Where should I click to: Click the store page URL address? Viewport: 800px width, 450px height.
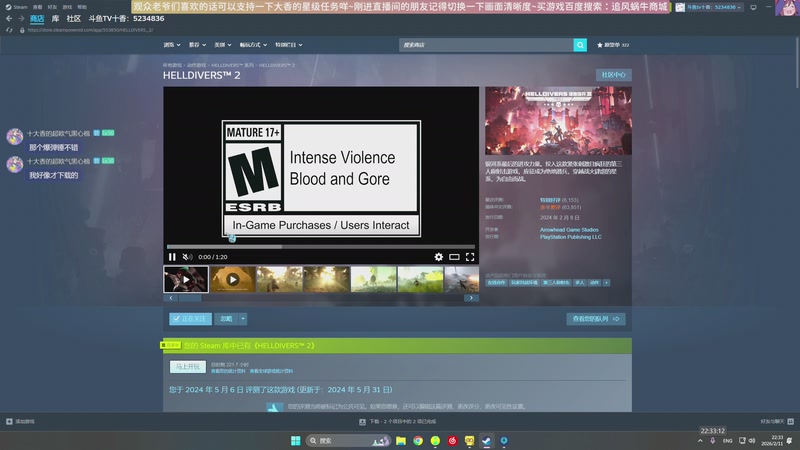pos(90,30)
